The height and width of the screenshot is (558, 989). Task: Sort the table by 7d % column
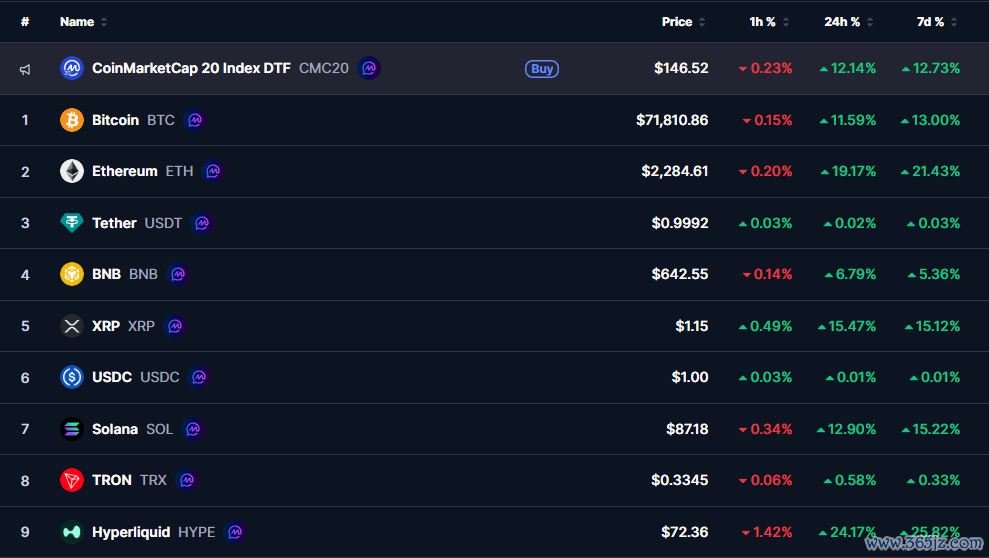click(x=937, y=22)
